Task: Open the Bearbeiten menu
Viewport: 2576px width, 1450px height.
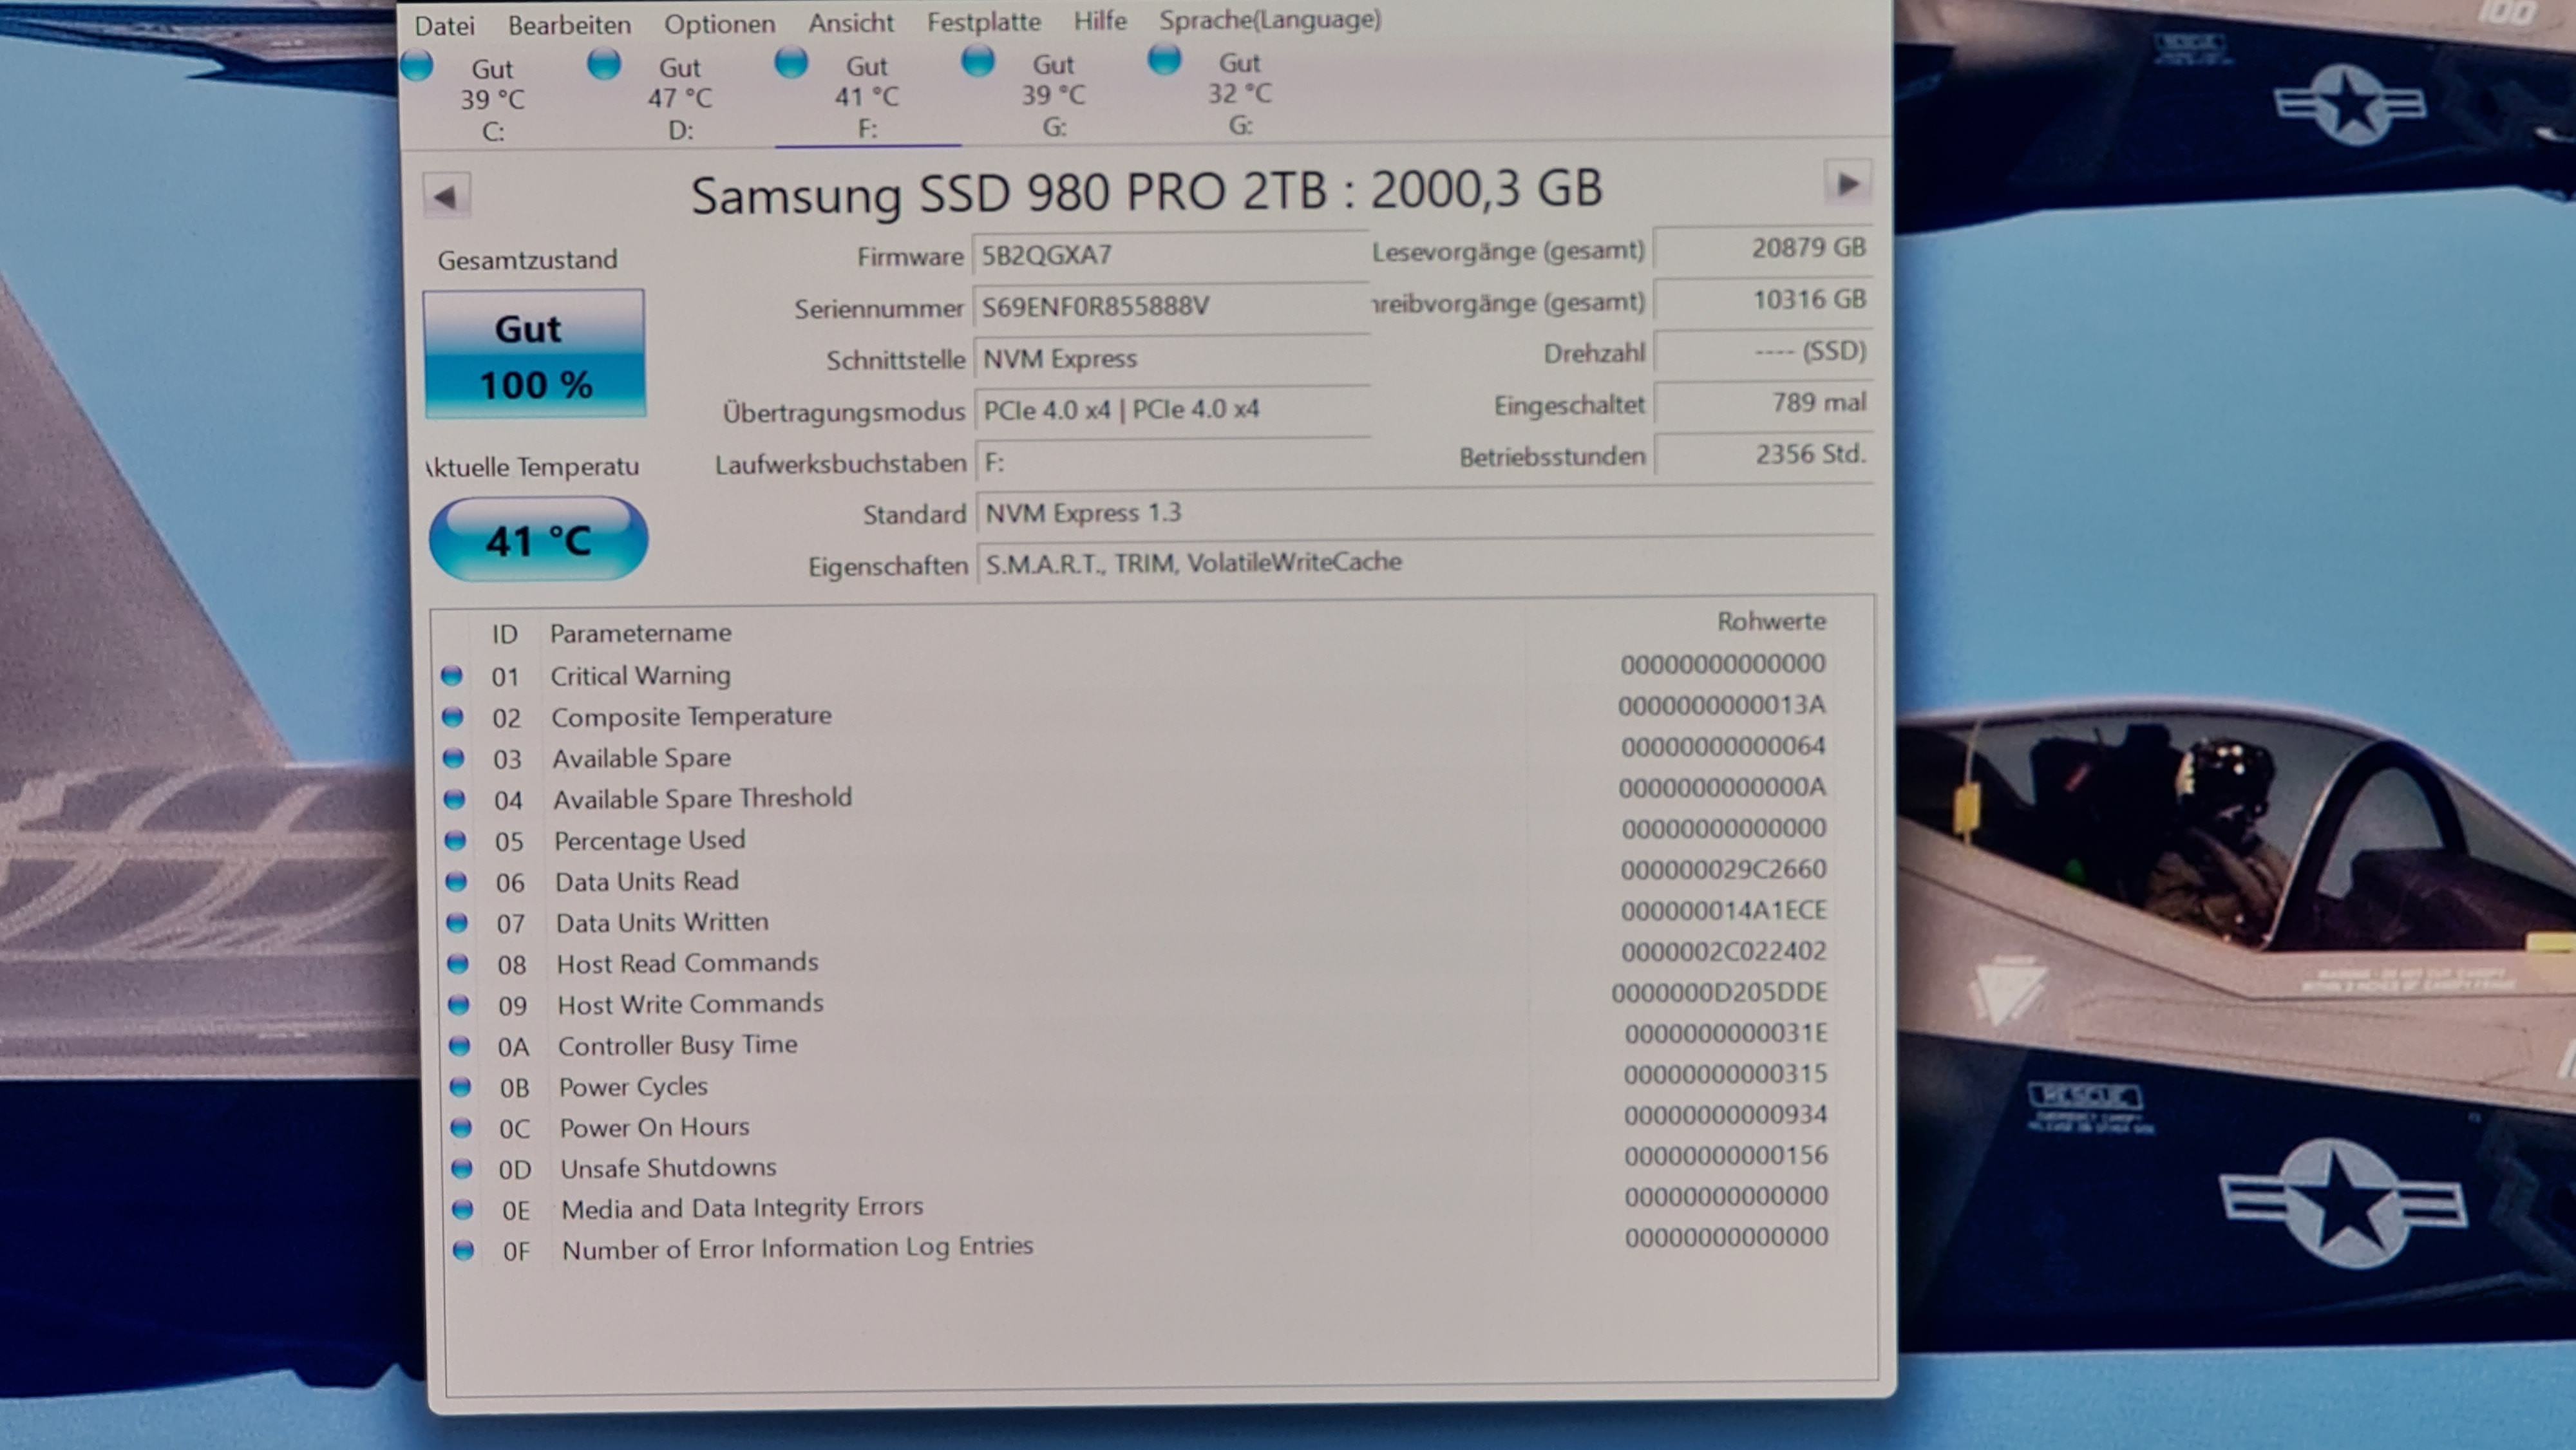Action: [569, 25]
